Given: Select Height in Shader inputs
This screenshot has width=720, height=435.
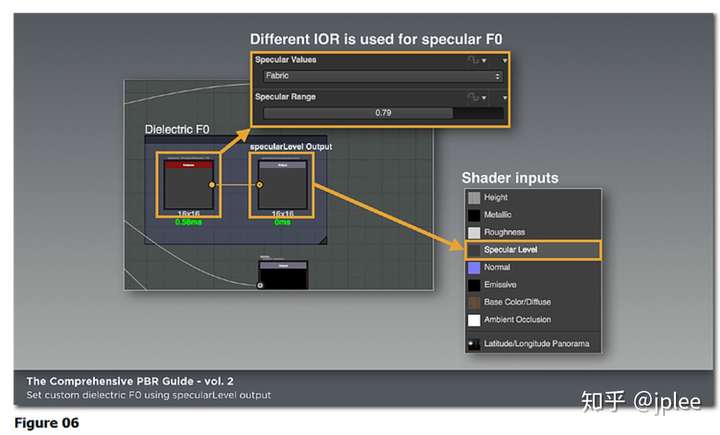Looking at the screenshot, I should (533, 198).
